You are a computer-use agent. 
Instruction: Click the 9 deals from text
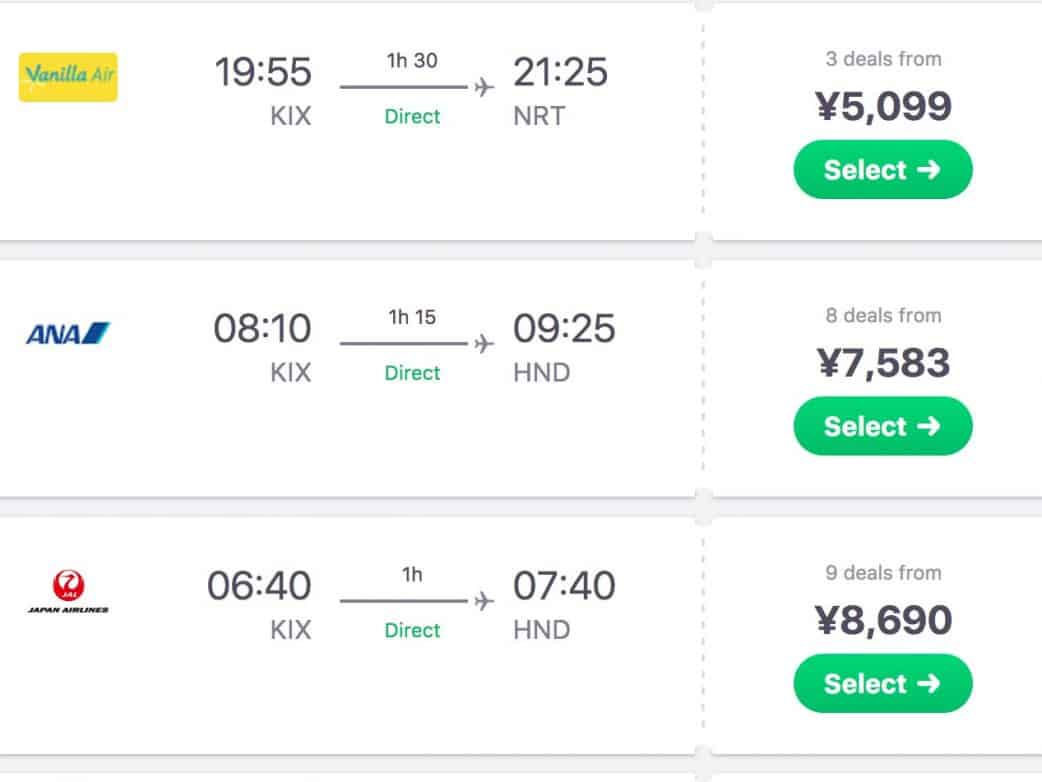point(883,573)
